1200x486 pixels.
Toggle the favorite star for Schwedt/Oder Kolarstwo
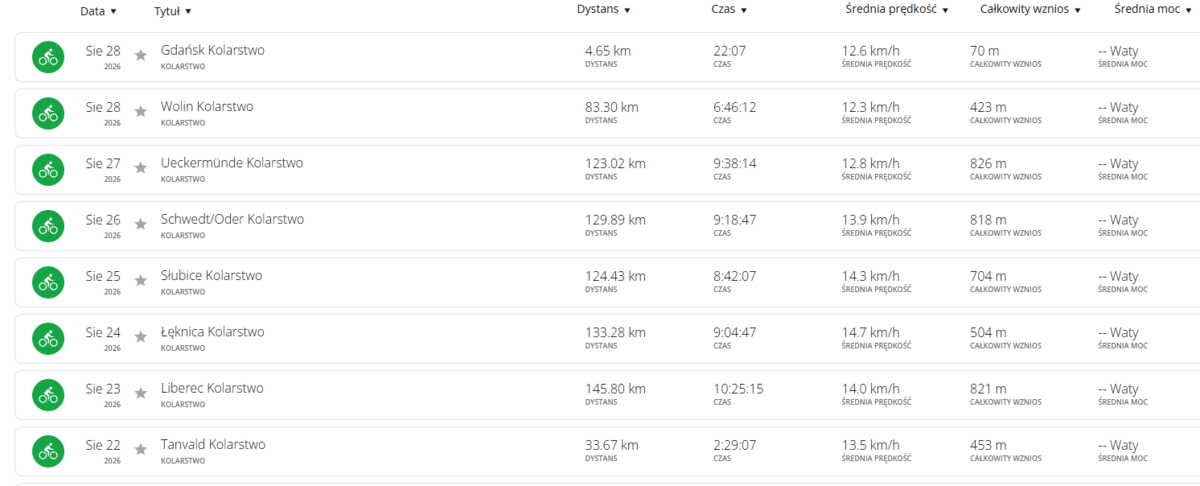pyautogui.click(x=141, y=224)
